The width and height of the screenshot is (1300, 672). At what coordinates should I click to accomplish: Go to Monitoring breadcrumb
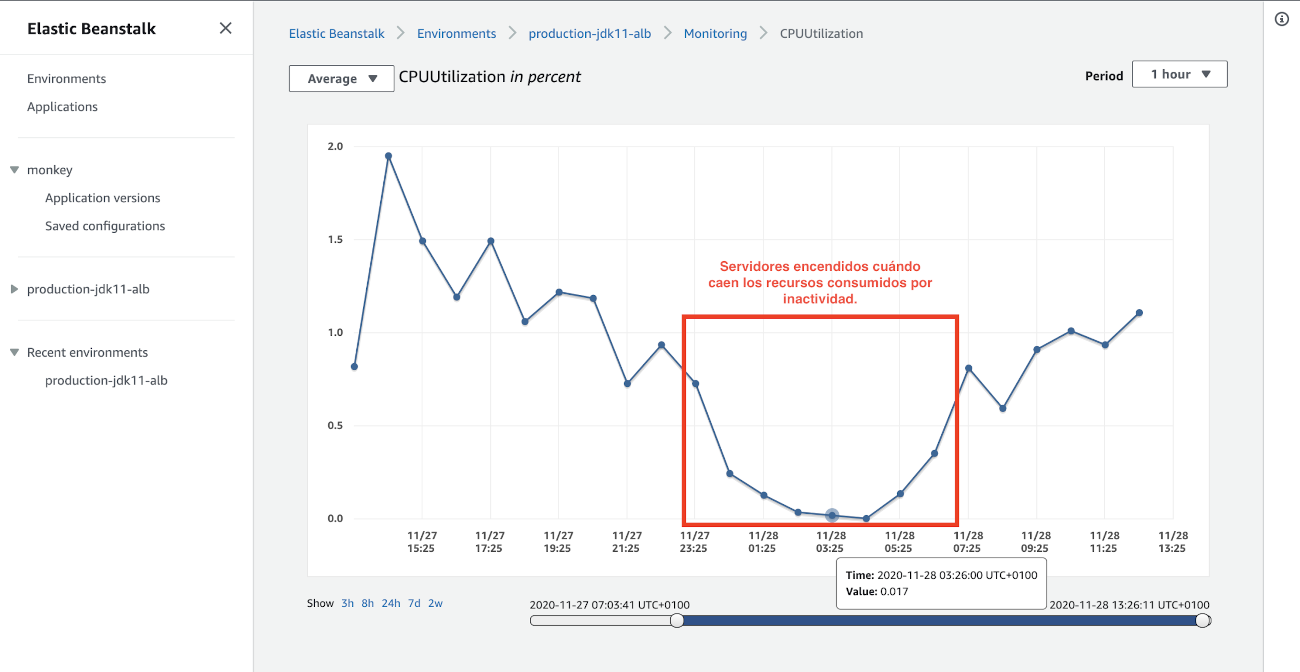click(715, 34)
